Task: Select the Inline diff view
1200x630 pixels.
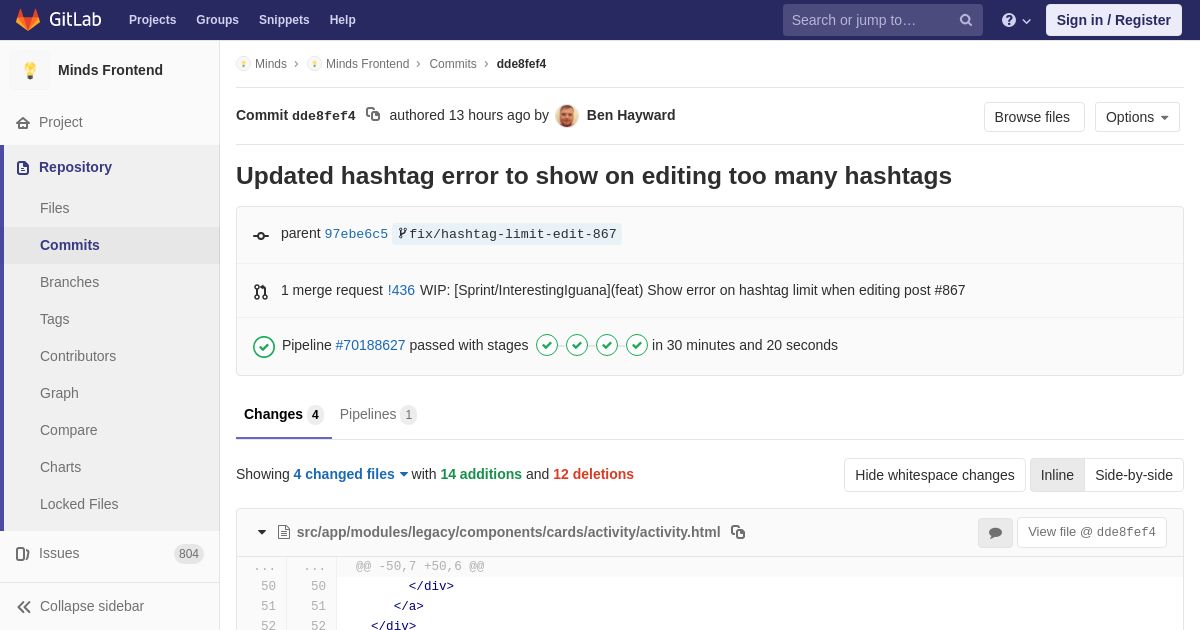Action: coord(1057,475)
